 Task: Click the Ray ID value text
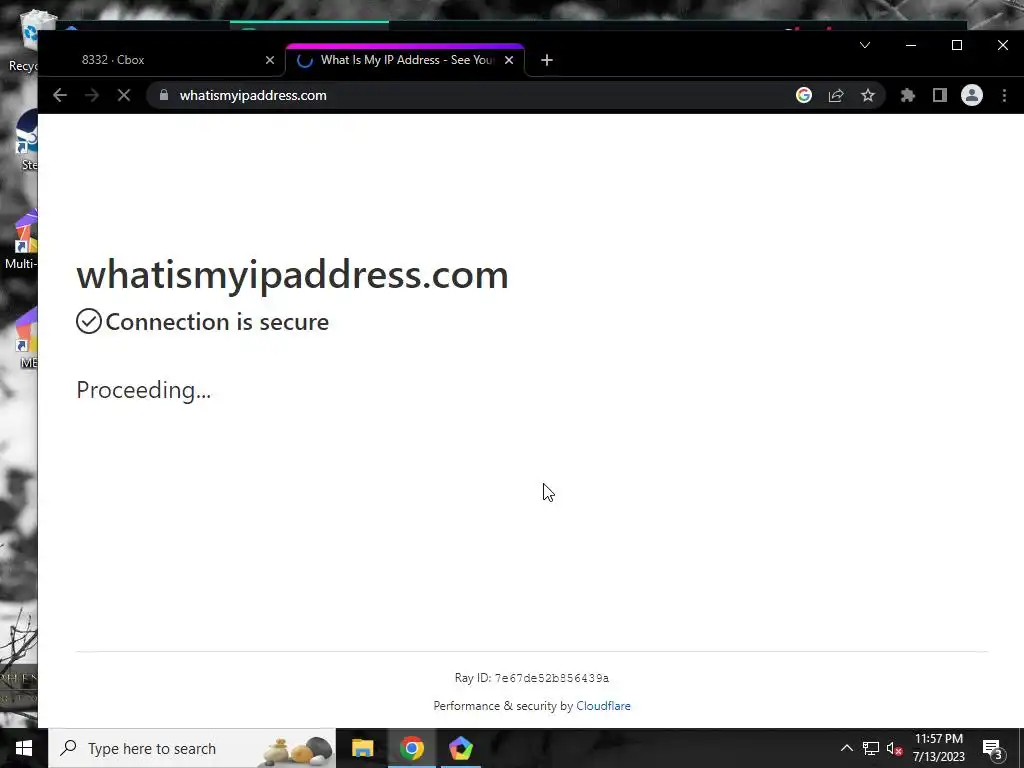tap(552, 679)
